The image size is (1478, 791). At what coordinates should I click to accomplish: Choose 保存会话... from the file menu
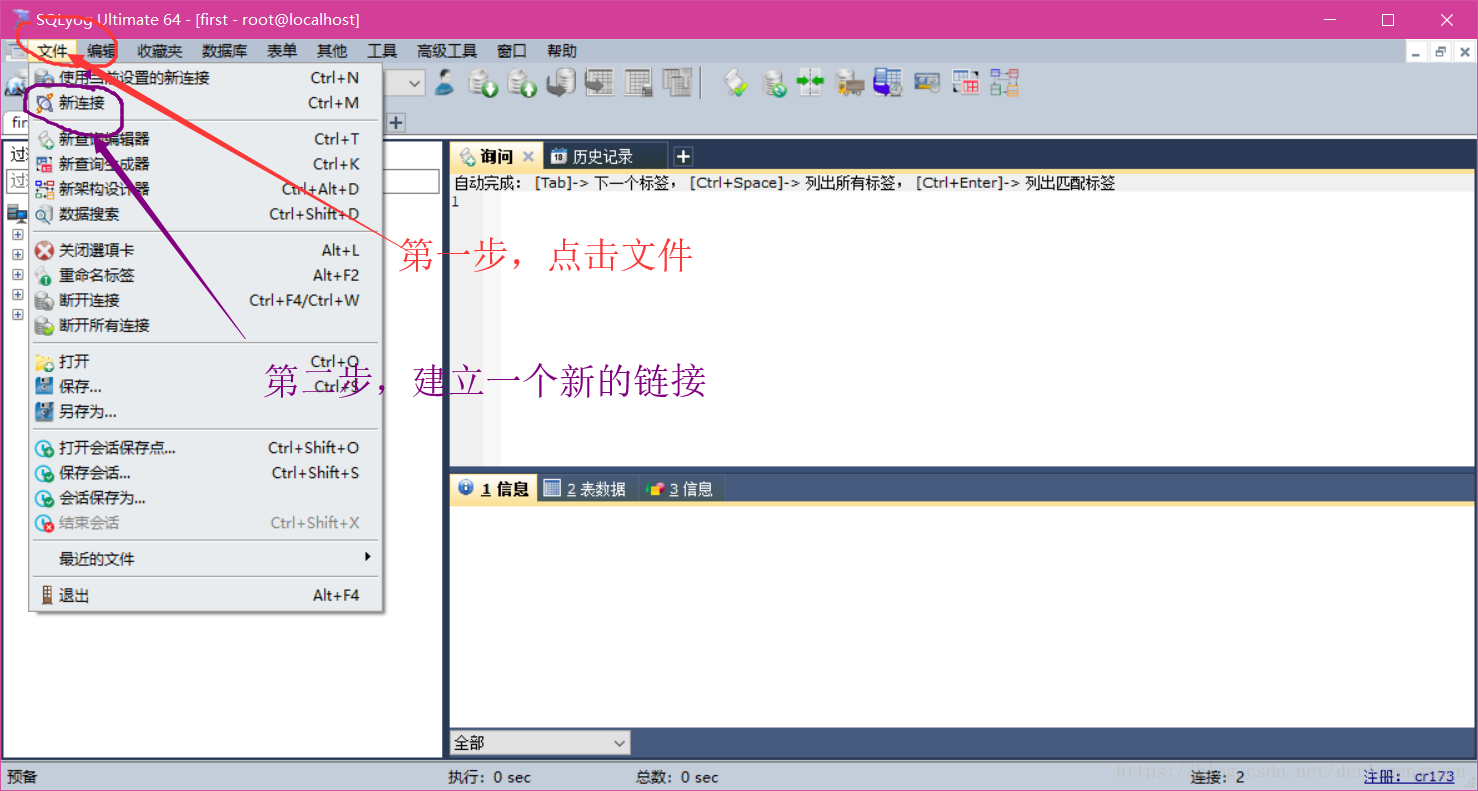pyautogui.click(x=206, y=473)
